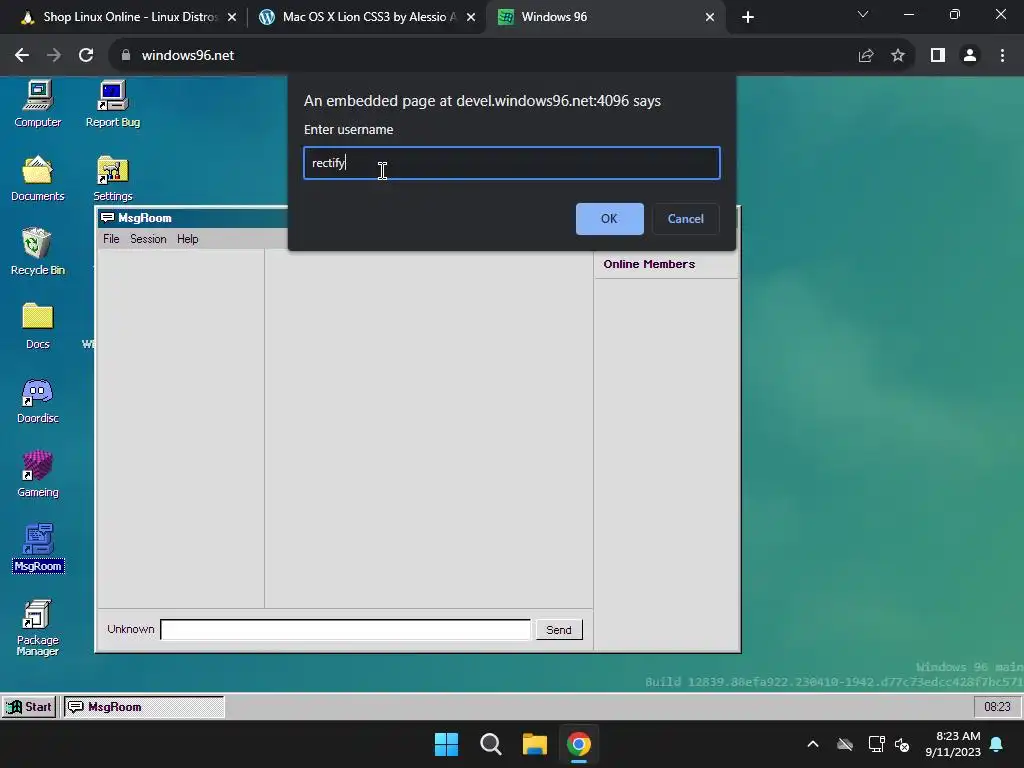Click the OneDrive cloud tray icon
The image size is (1024, 768).
pyautogui.click(x=845, y=744)
